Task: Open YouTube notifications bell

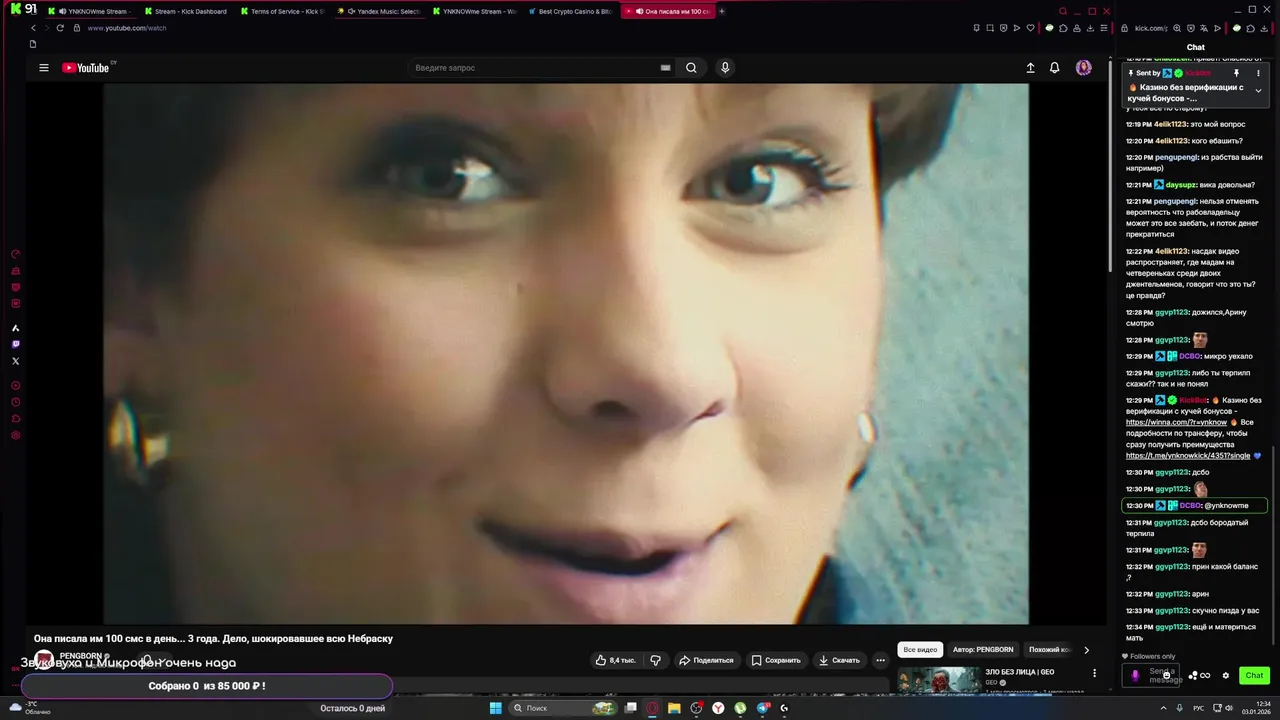Action: [1054, 68]
